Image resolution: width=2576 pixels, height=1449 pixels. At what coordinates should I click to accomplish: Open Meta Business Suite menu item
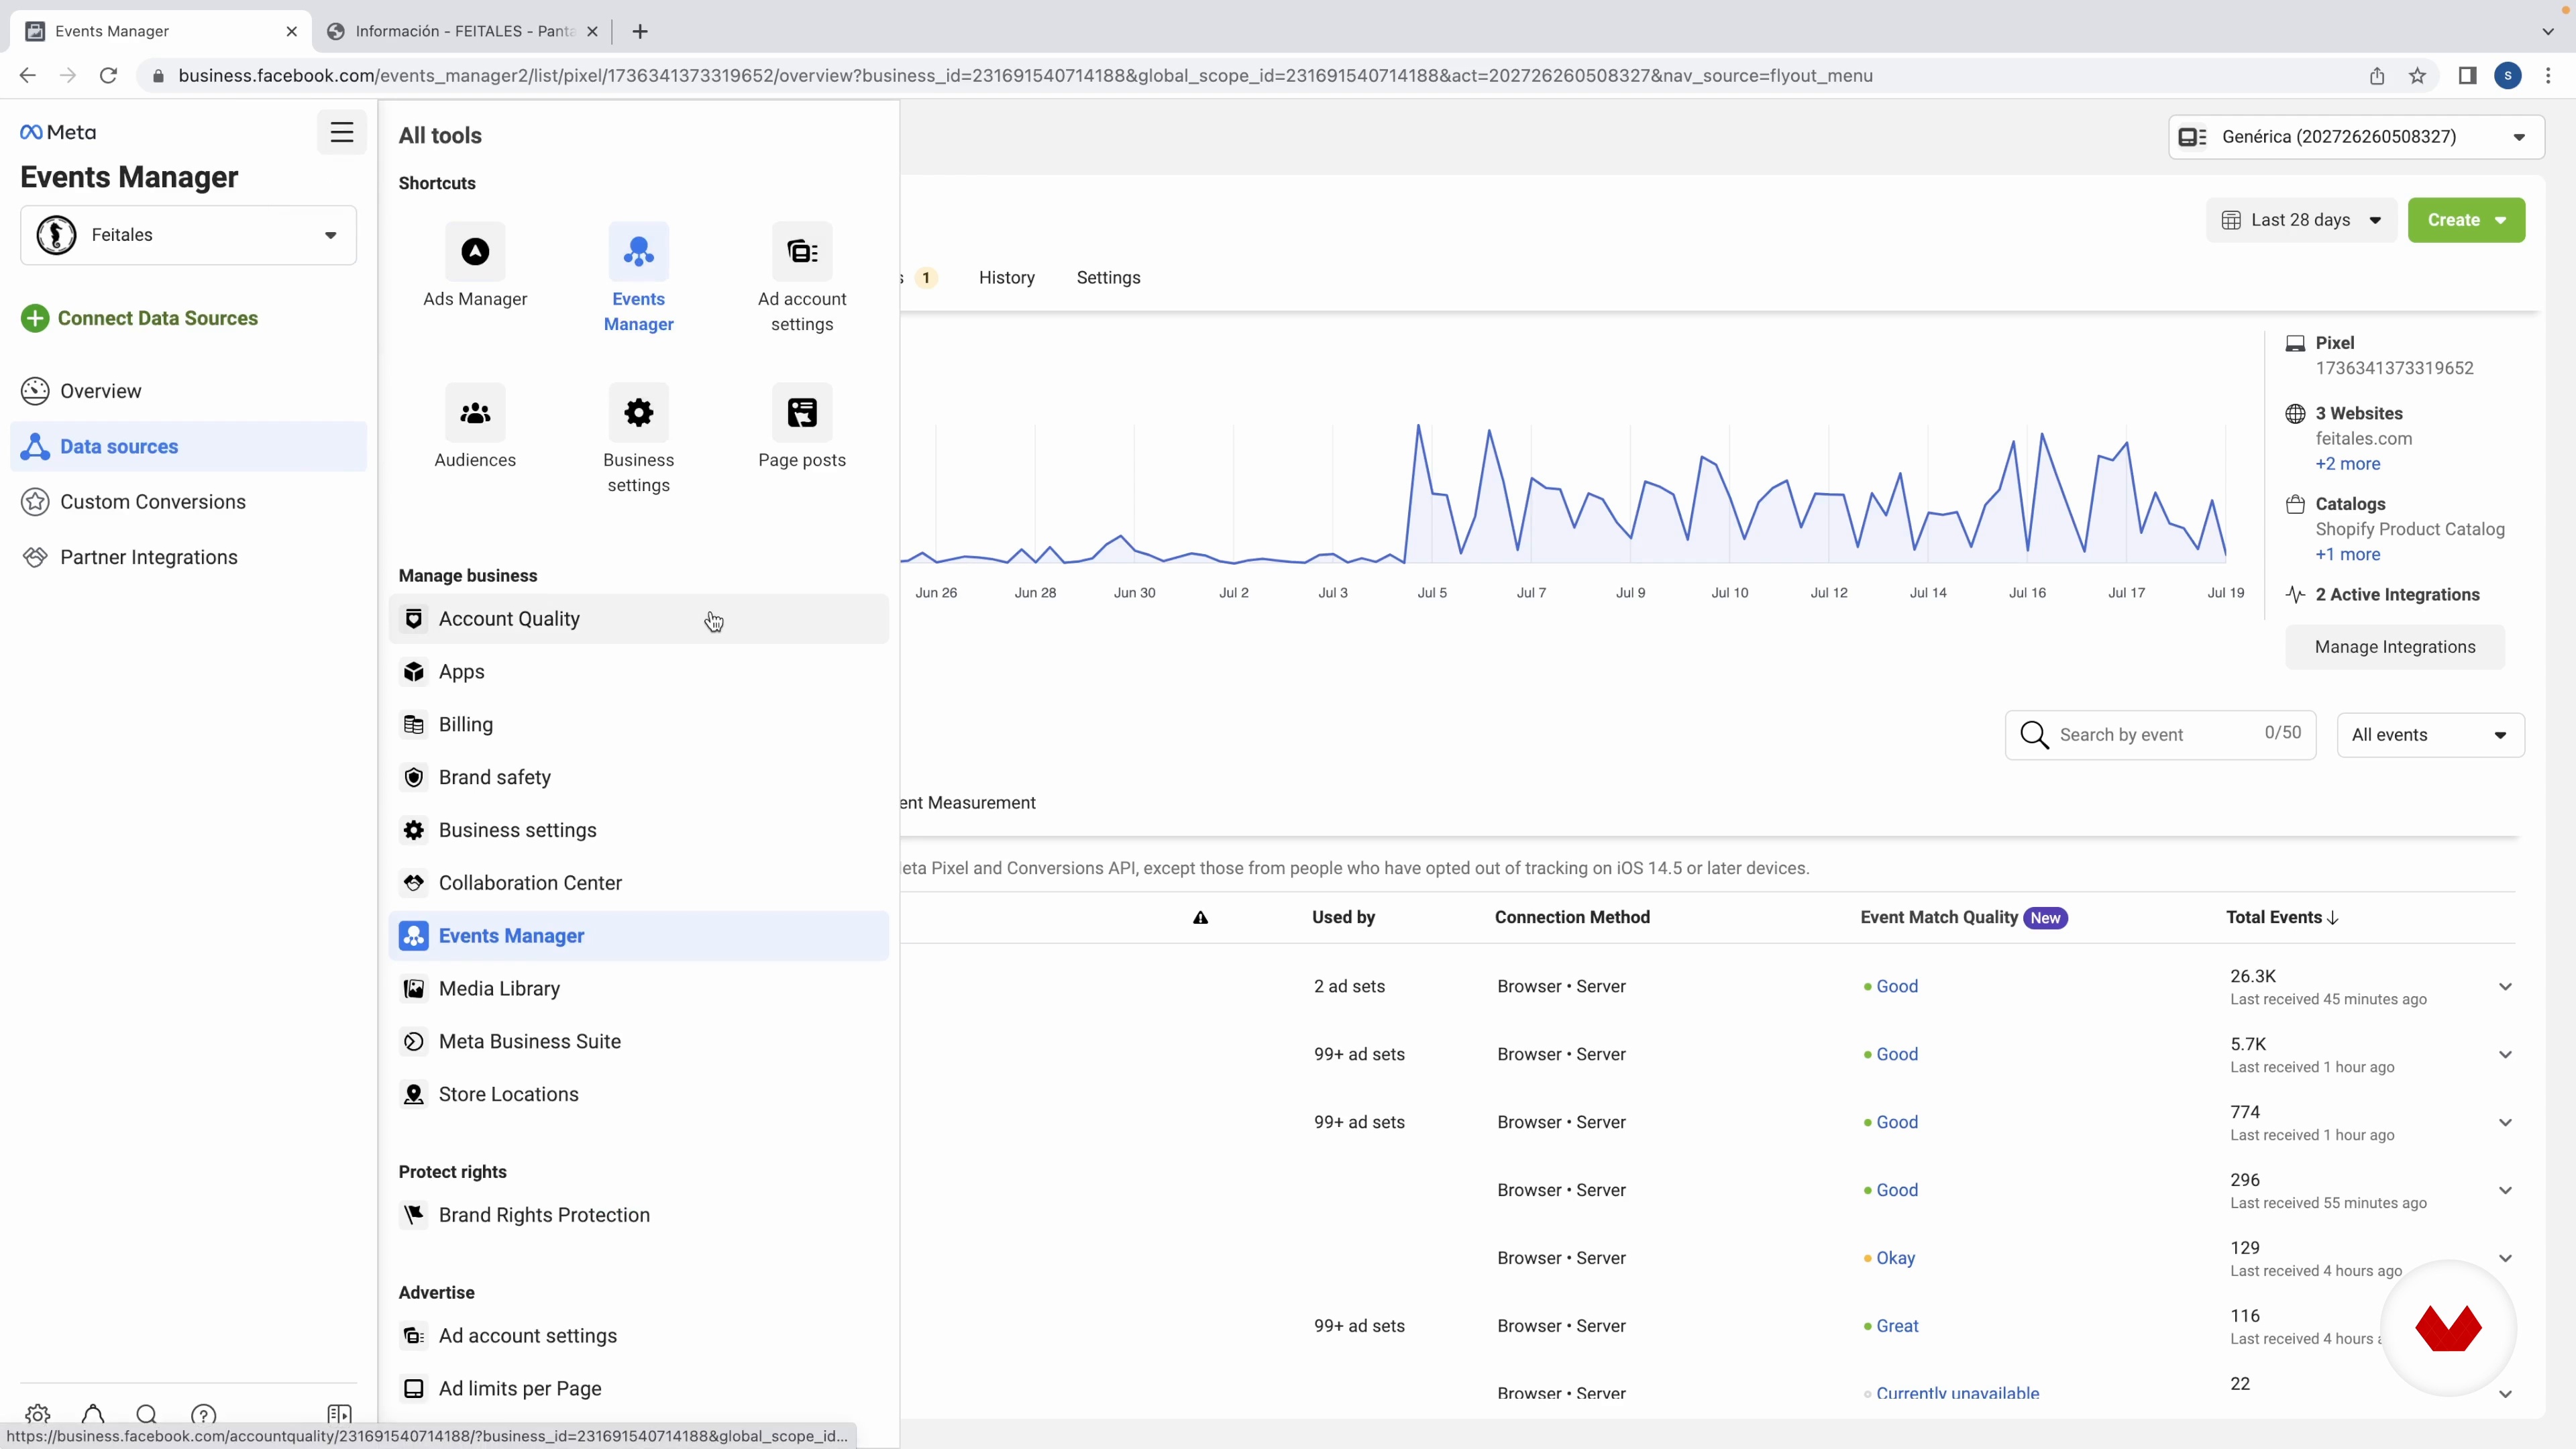pyautogui.click(x=638, y=1042)
